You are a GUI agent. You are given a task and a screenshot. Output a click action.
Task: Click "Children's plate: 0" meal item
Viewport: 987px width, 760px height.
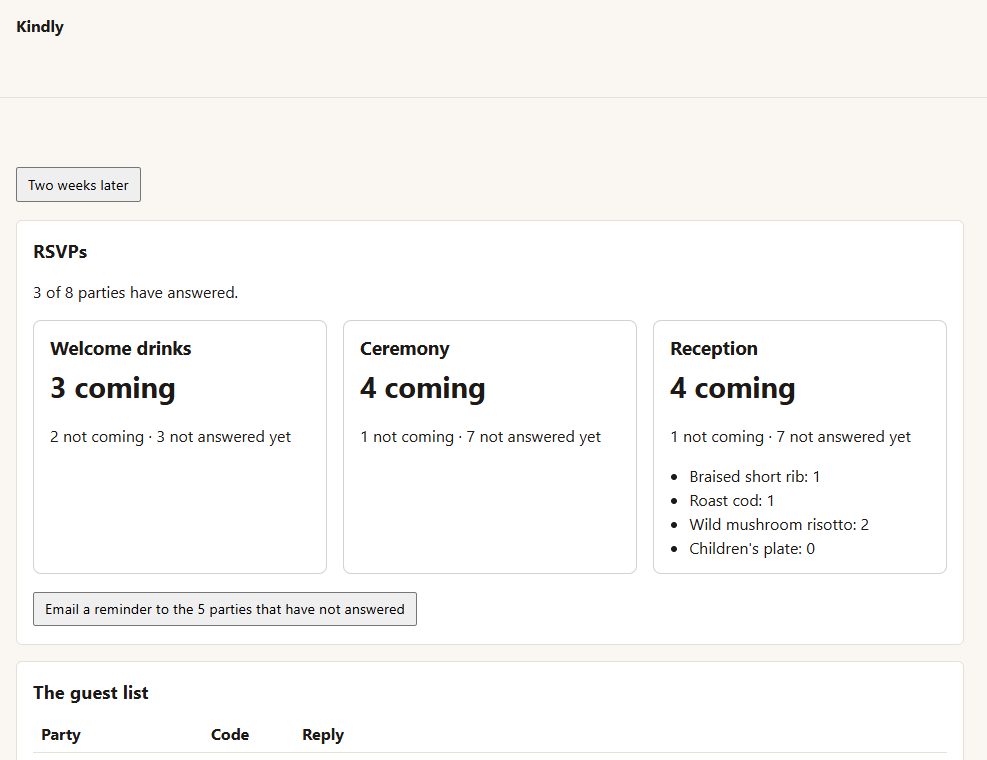tap(752, 548)
